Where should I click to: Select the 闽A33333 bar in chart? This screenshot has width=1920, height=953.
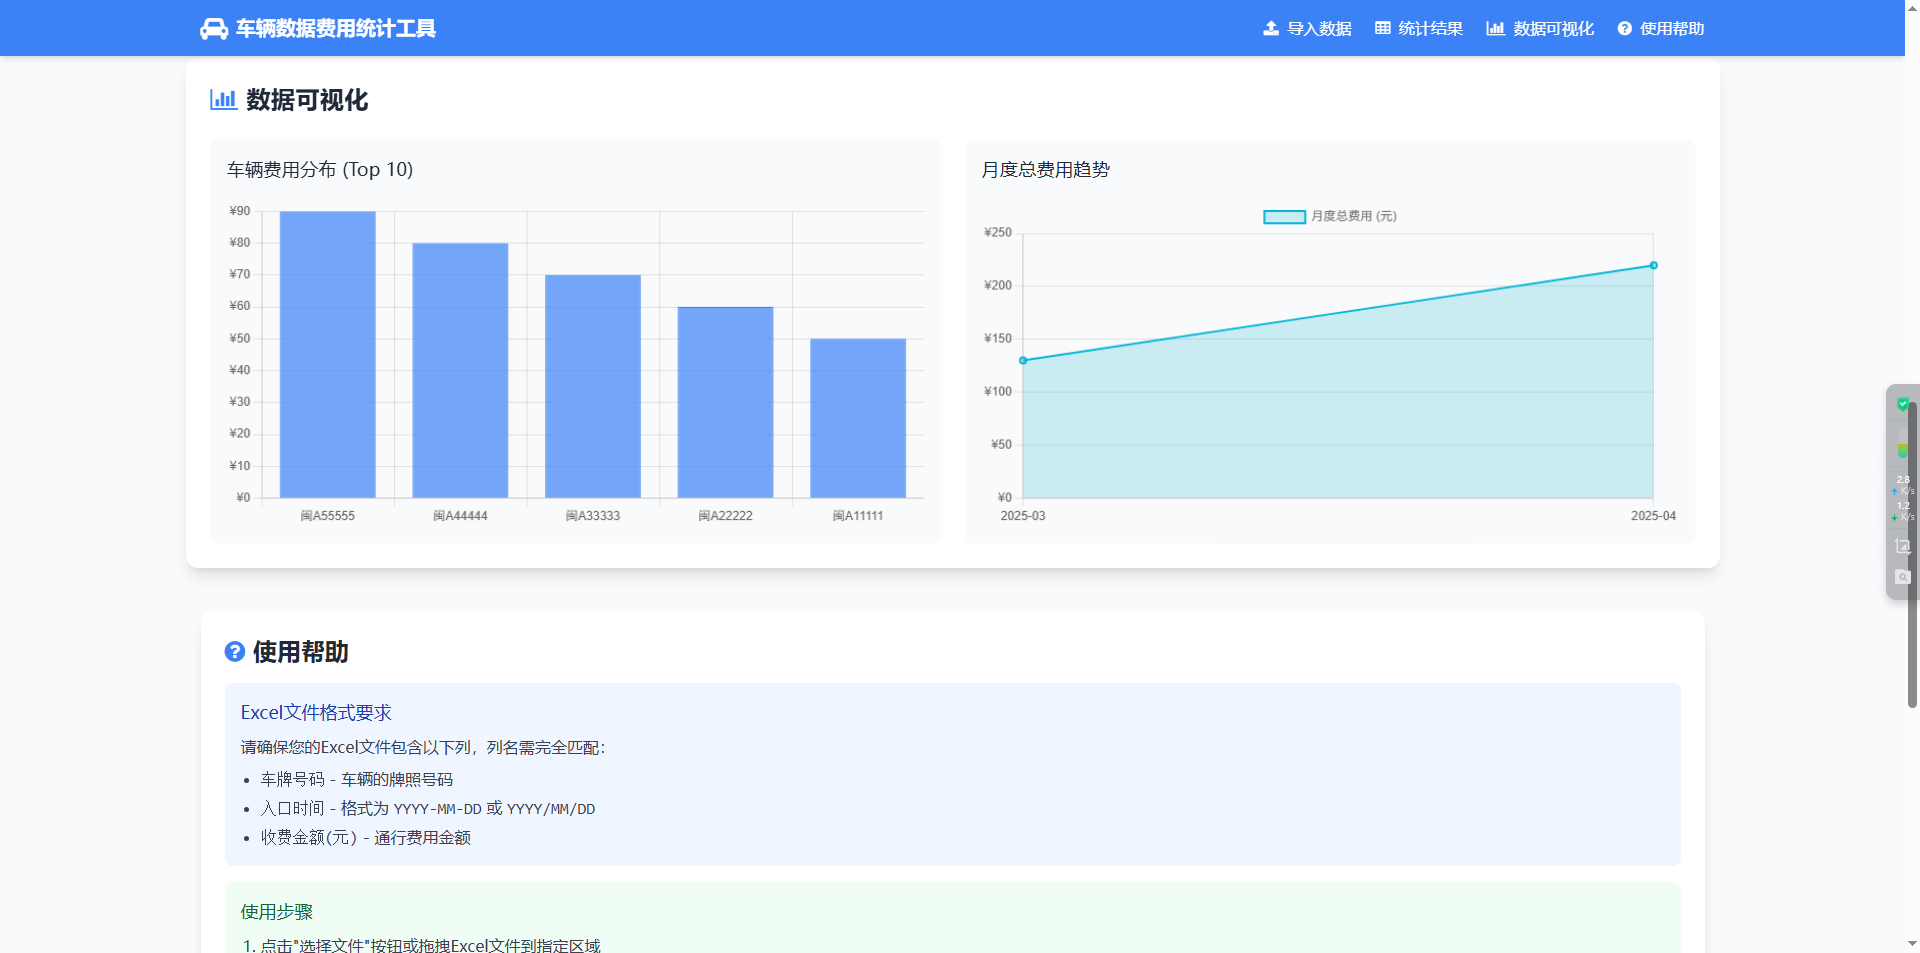click(593, 386)
